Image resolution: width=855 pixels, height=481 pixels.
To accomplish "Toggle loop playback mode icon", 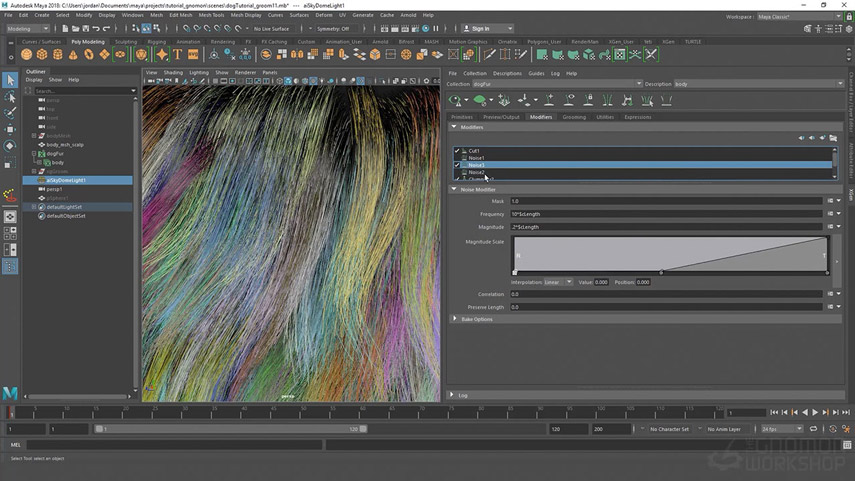I will [x=813, y=429].
